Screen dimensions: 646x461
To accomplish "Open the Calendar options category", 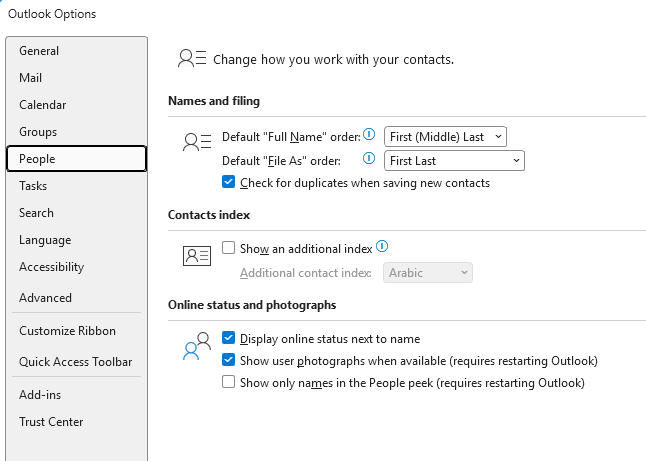I will tap(77, 105).
